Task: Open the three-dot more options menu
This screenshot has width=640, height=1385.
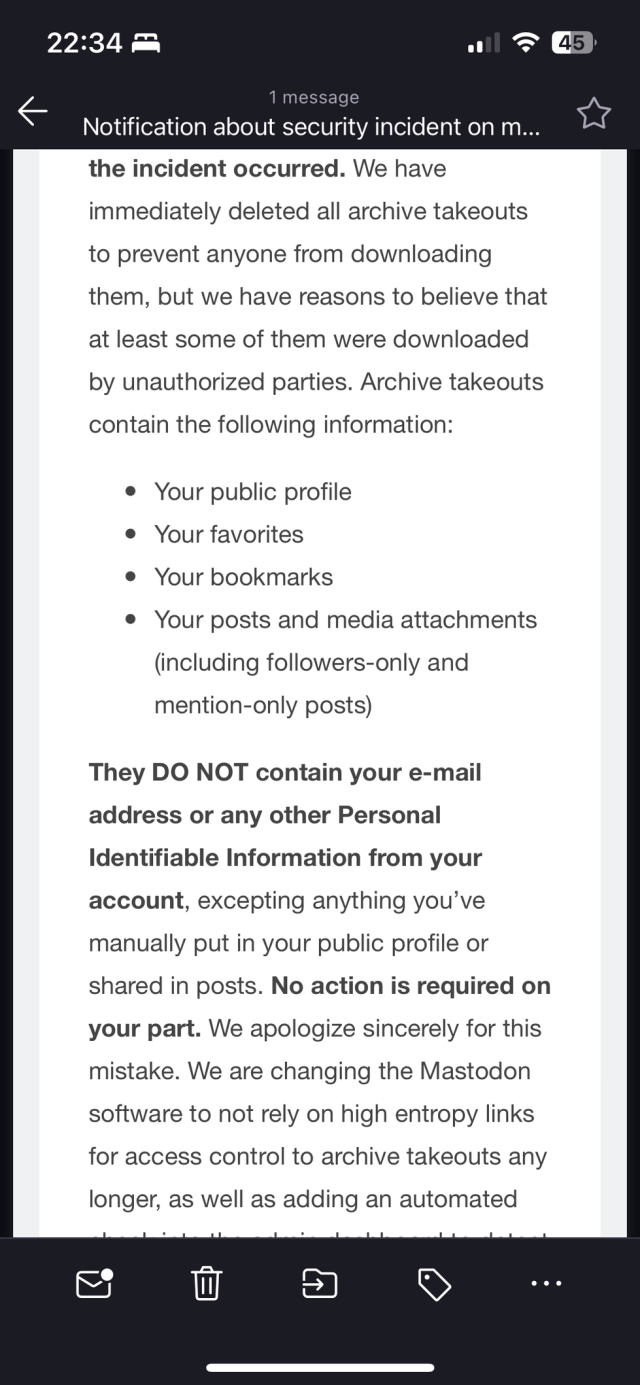Action: [545, 1283]
